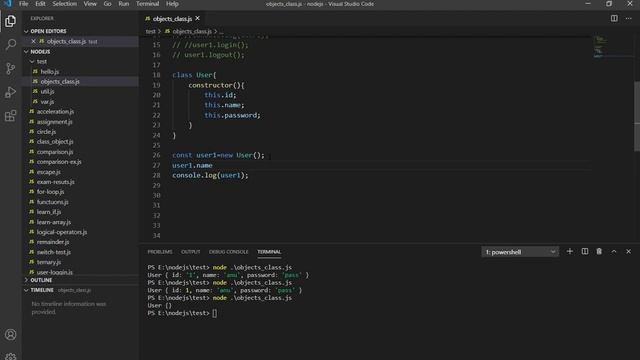Open logical-operators.js file

tap(62, 232)
